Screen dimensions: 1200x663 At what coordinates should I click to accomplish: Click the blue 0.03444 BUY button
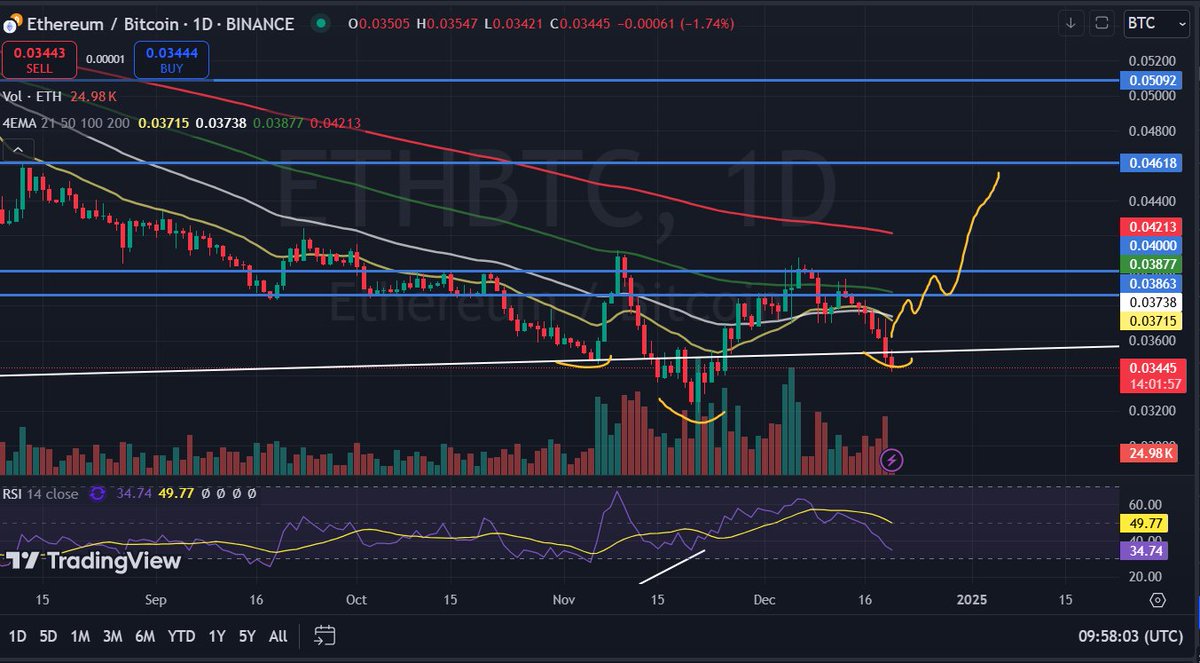click(x=171, y=60)
